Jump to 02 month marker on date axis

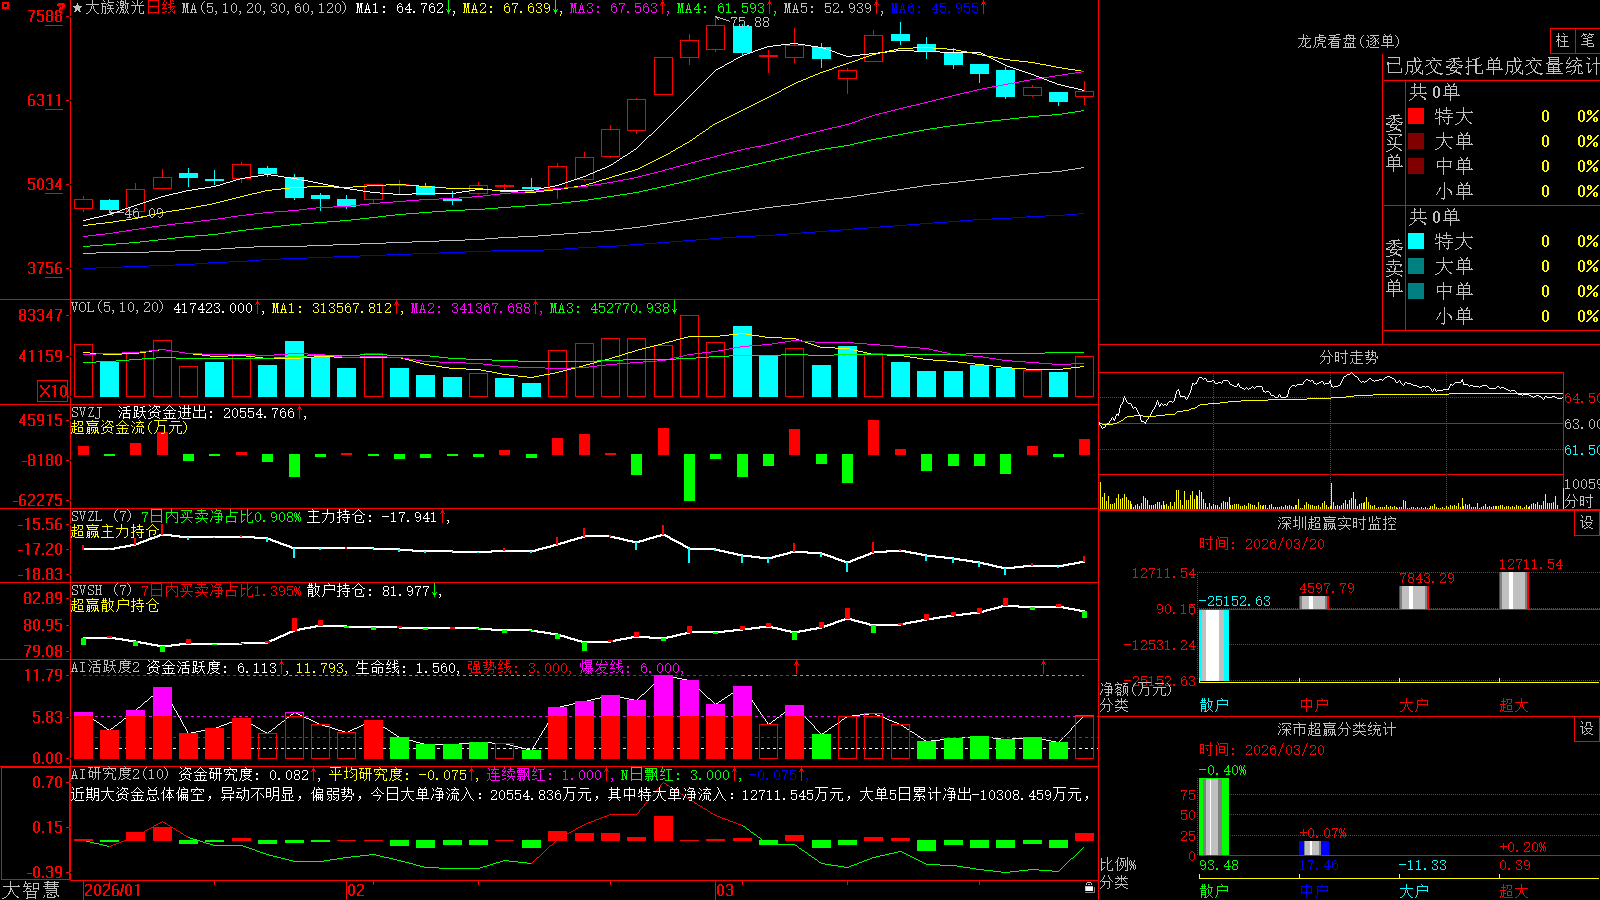pos(356,890)
